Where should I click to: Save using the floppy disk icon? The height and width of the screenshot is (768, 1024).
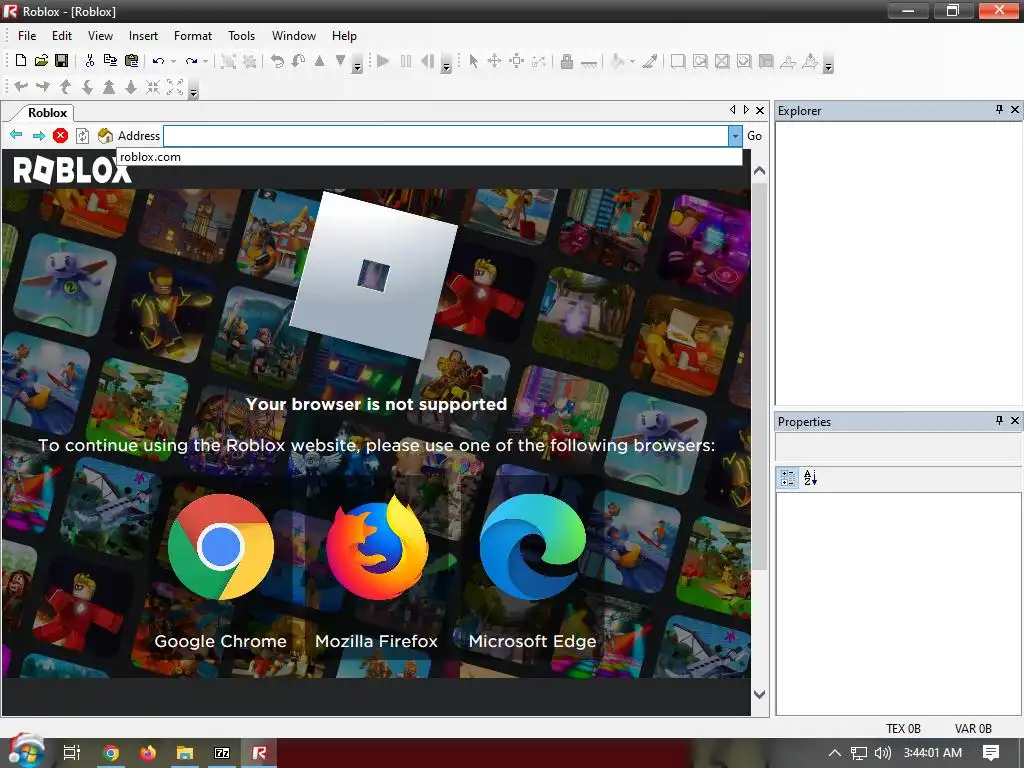61,61
